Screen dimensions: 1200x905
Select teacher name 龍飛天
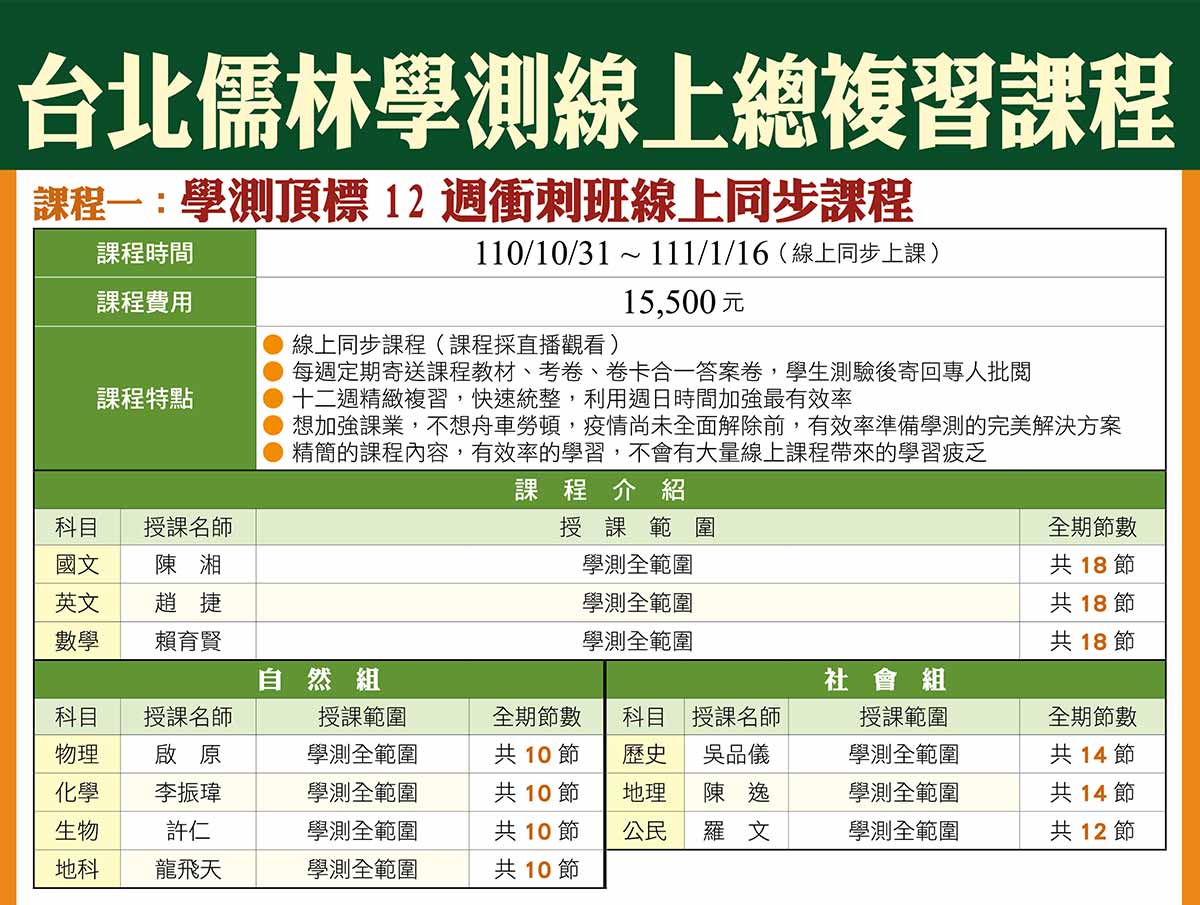point(188,868)
